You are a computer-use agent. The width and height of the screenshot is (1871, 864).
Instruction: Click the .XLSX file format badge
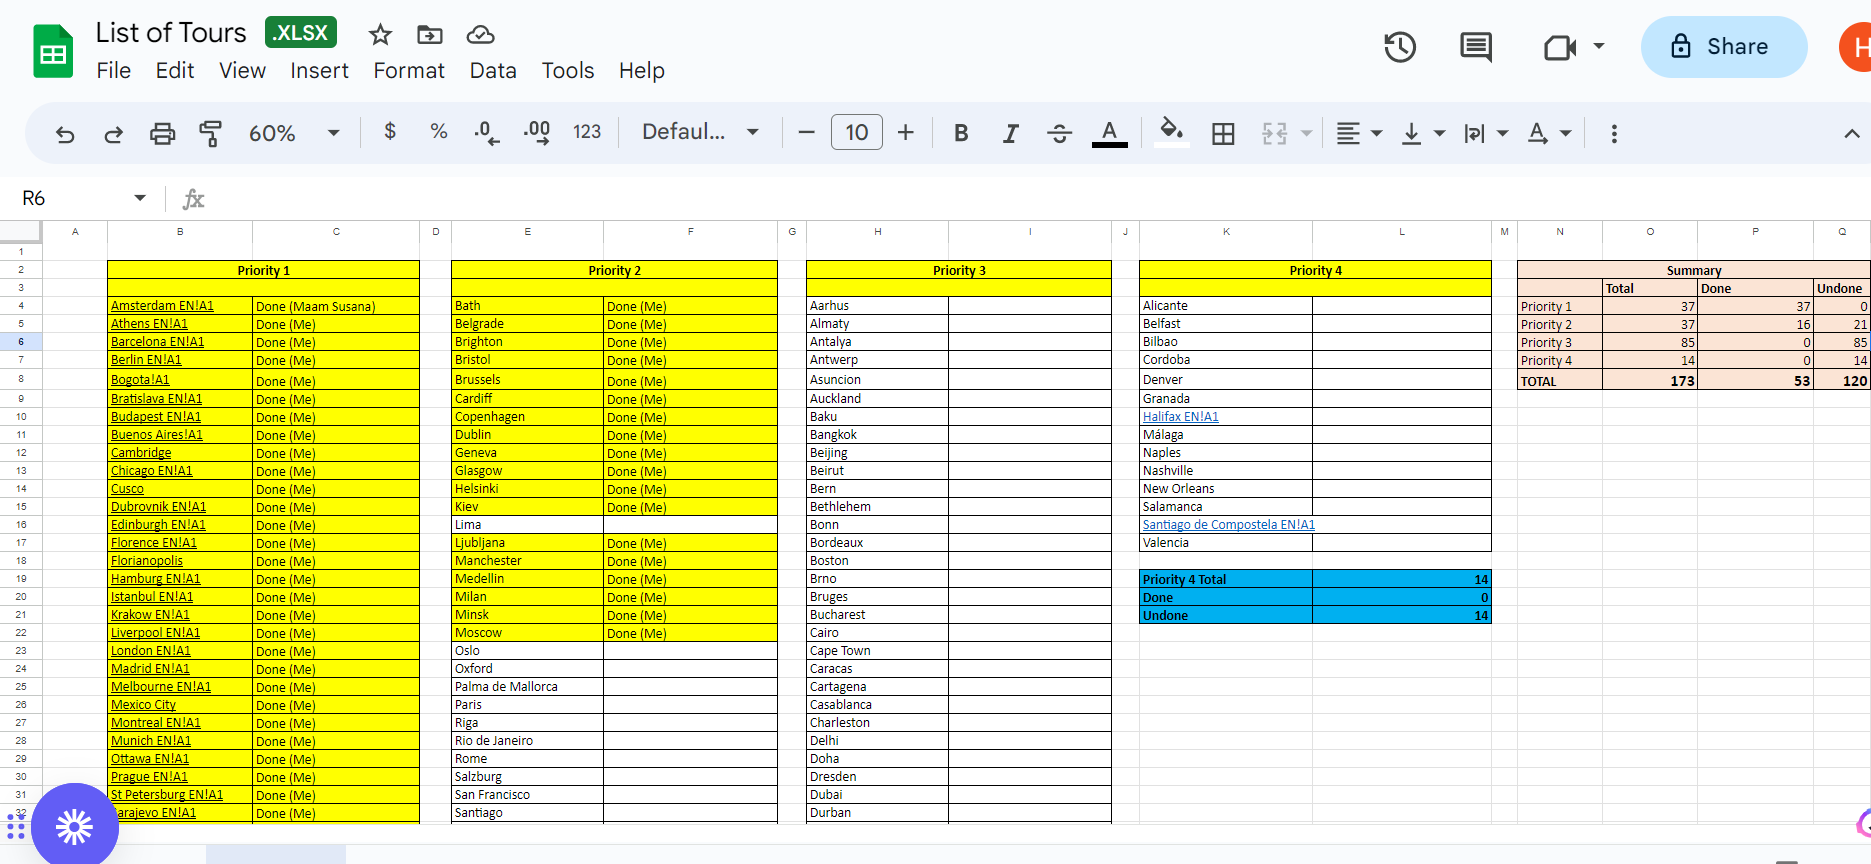pyautogui.click(x=301, y=32)
